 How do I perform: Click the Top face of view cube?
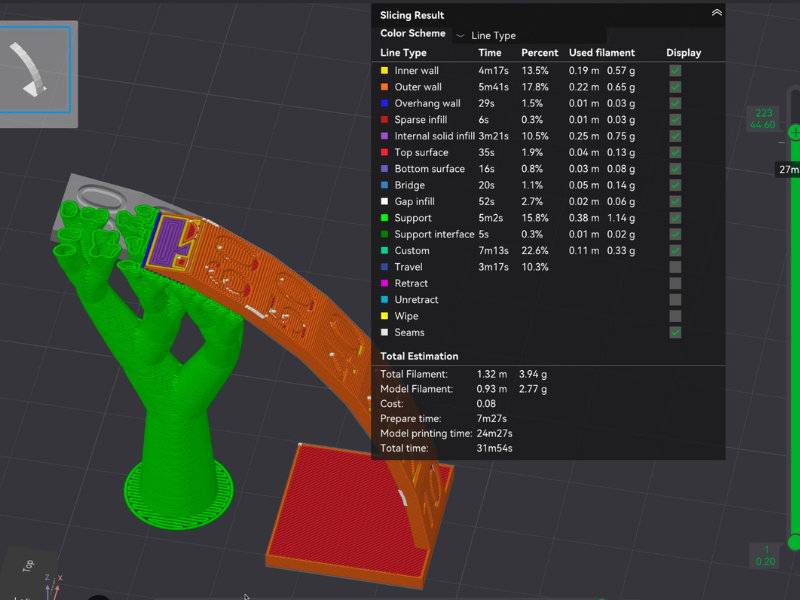click(28, 565)
